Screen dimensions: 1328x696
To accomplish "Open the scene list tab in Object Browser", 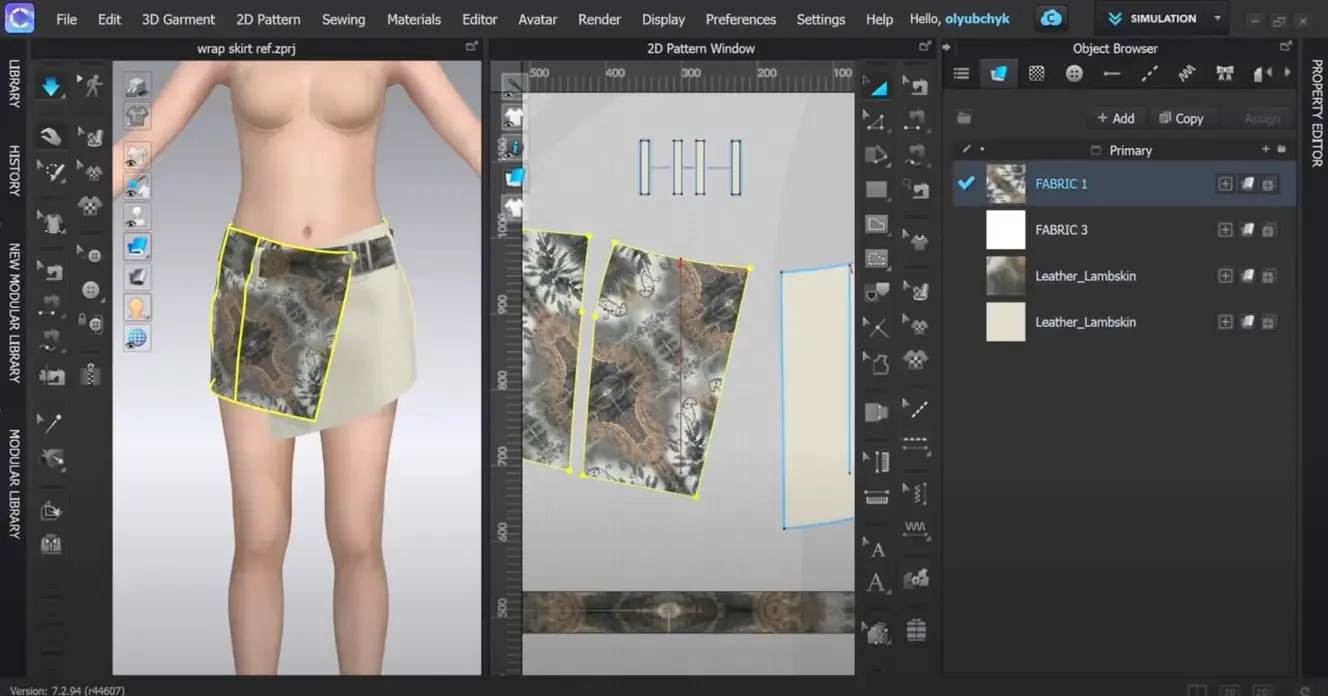I will 961,73.
